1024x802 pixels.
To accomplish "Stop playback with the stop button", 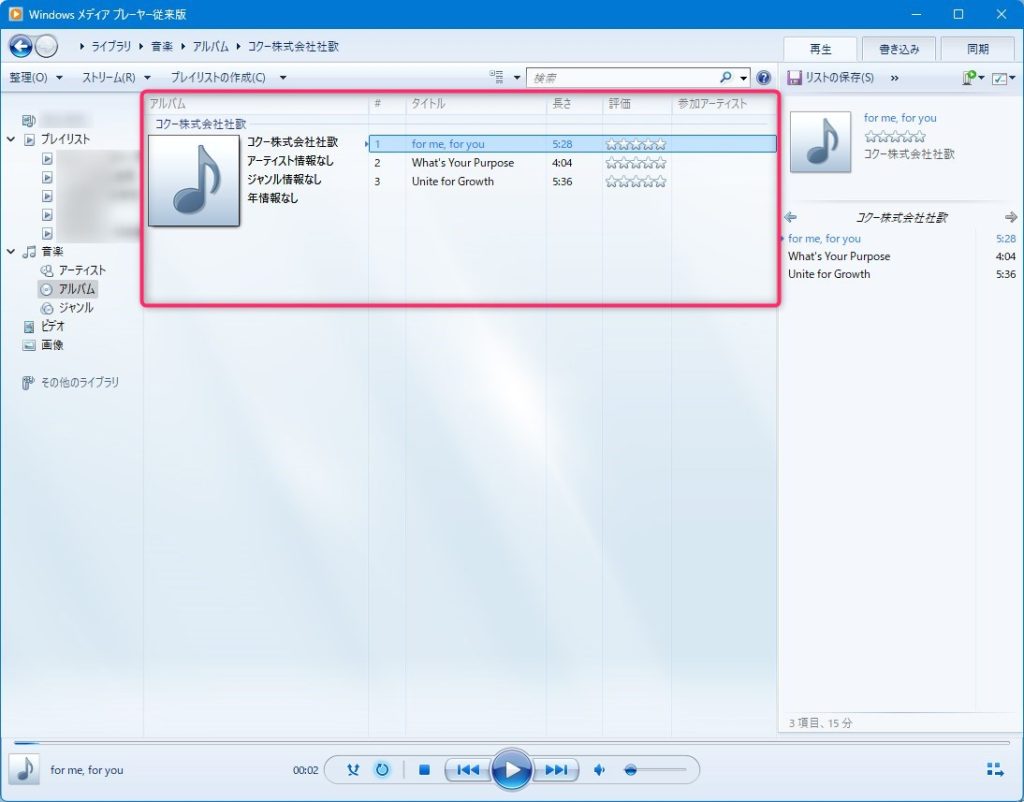I will [x=424, y=770].
